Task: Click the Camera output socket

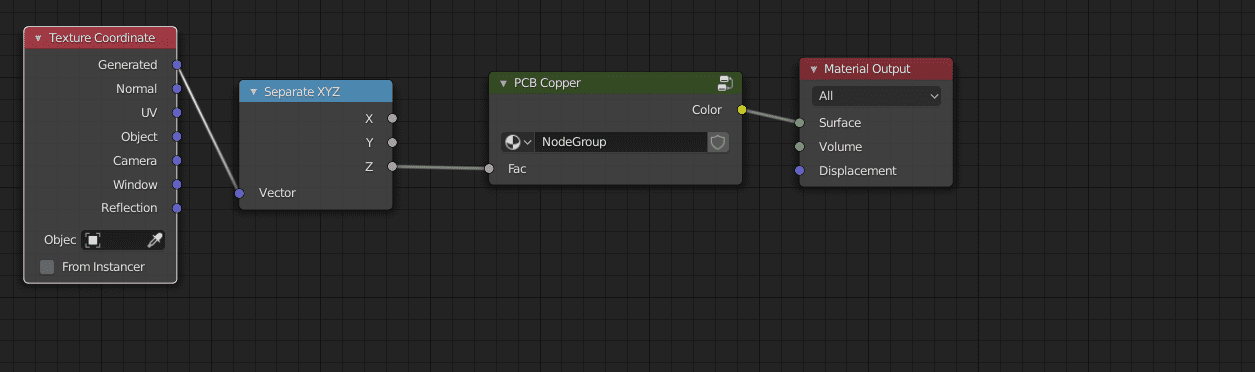Action: 177,161
